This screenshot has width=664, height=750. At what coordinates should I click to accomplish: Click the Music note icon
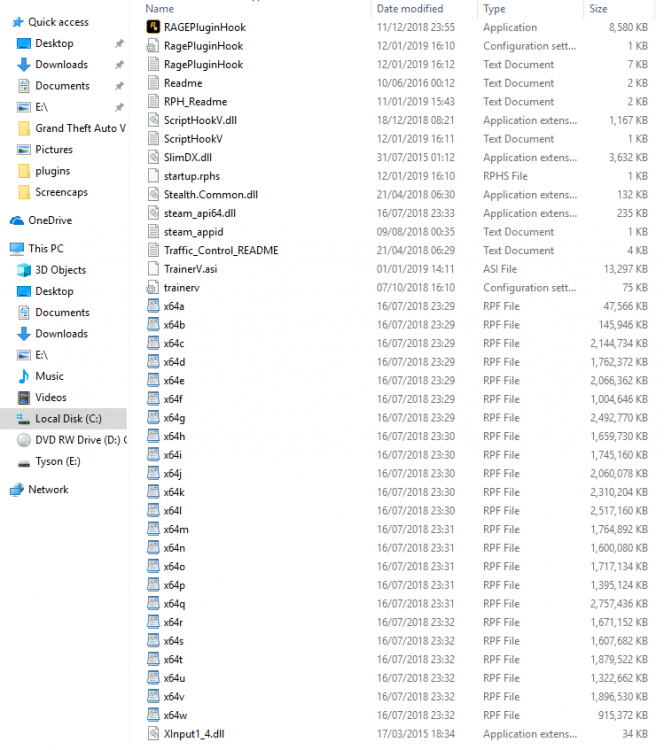24,376
